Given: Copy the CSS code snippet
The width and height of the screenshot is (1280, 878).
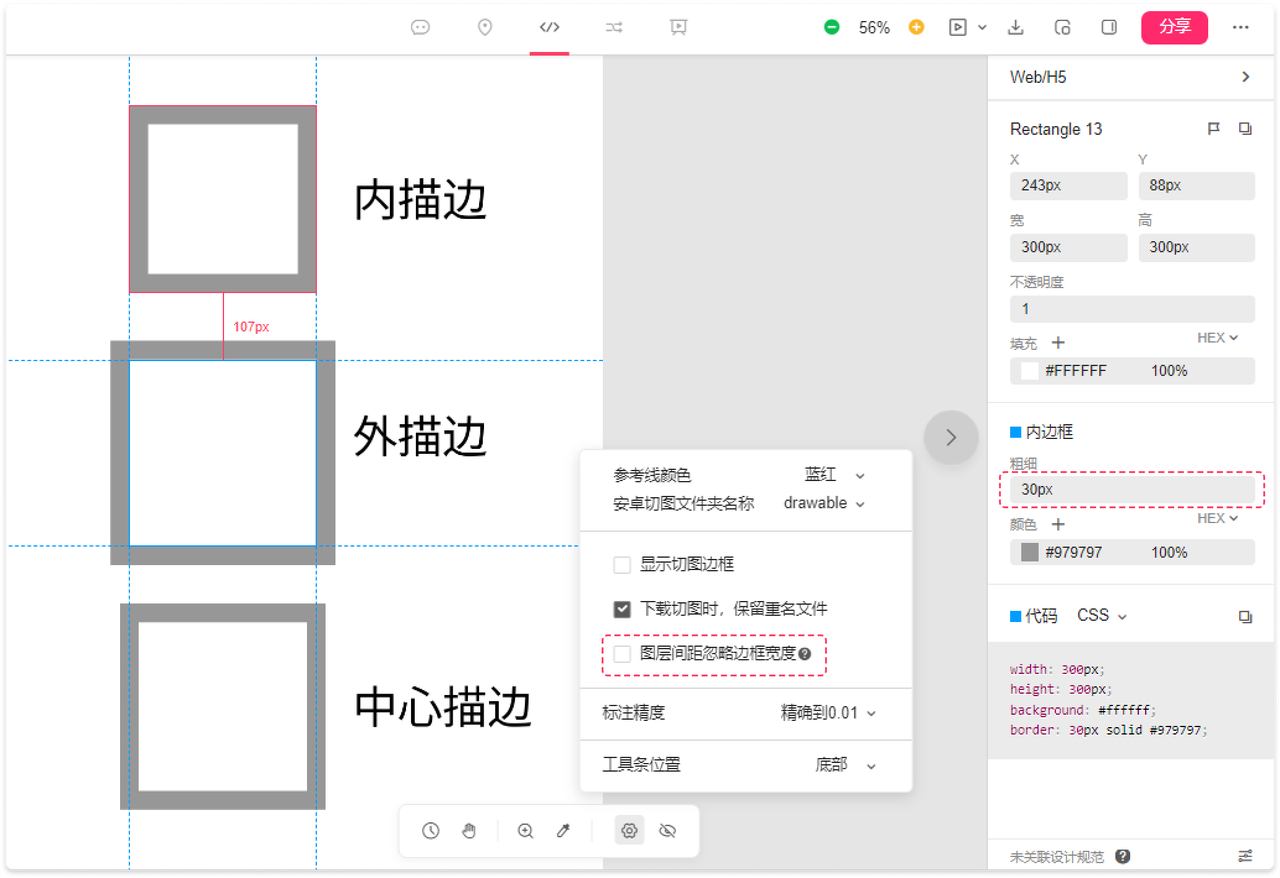Looking at the screenshot, I should [x=1245, y=617].
